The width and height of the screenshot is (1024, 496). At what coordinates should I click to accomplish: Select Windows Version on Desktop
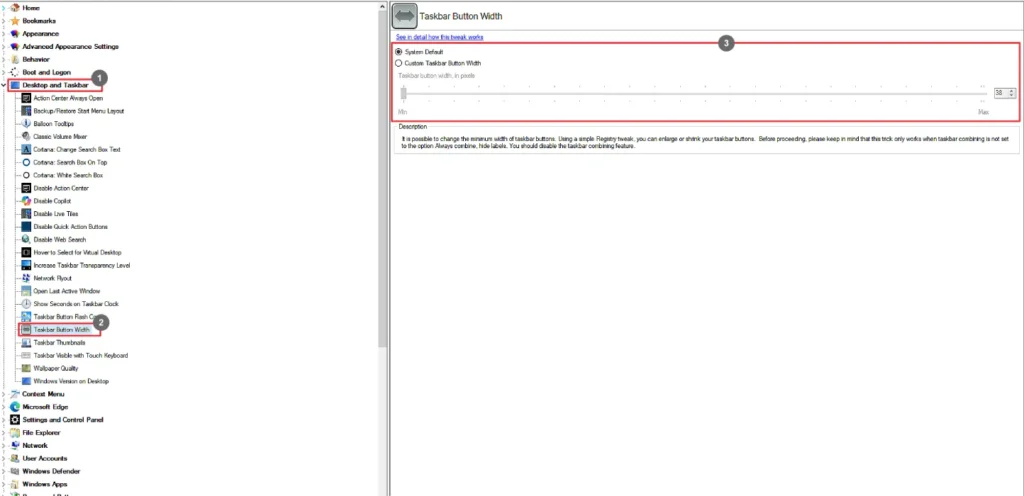[x=71, y=381]
